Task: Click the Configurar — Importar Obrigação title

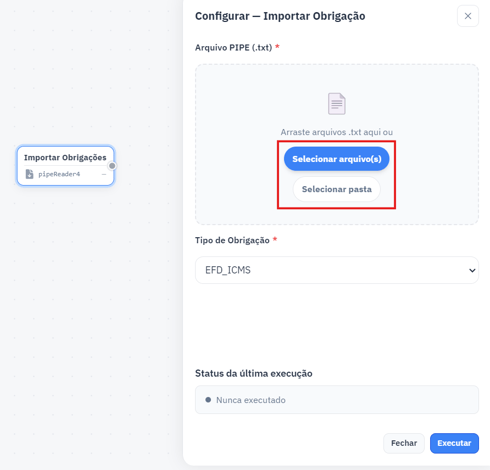Action: pos(280,16)
